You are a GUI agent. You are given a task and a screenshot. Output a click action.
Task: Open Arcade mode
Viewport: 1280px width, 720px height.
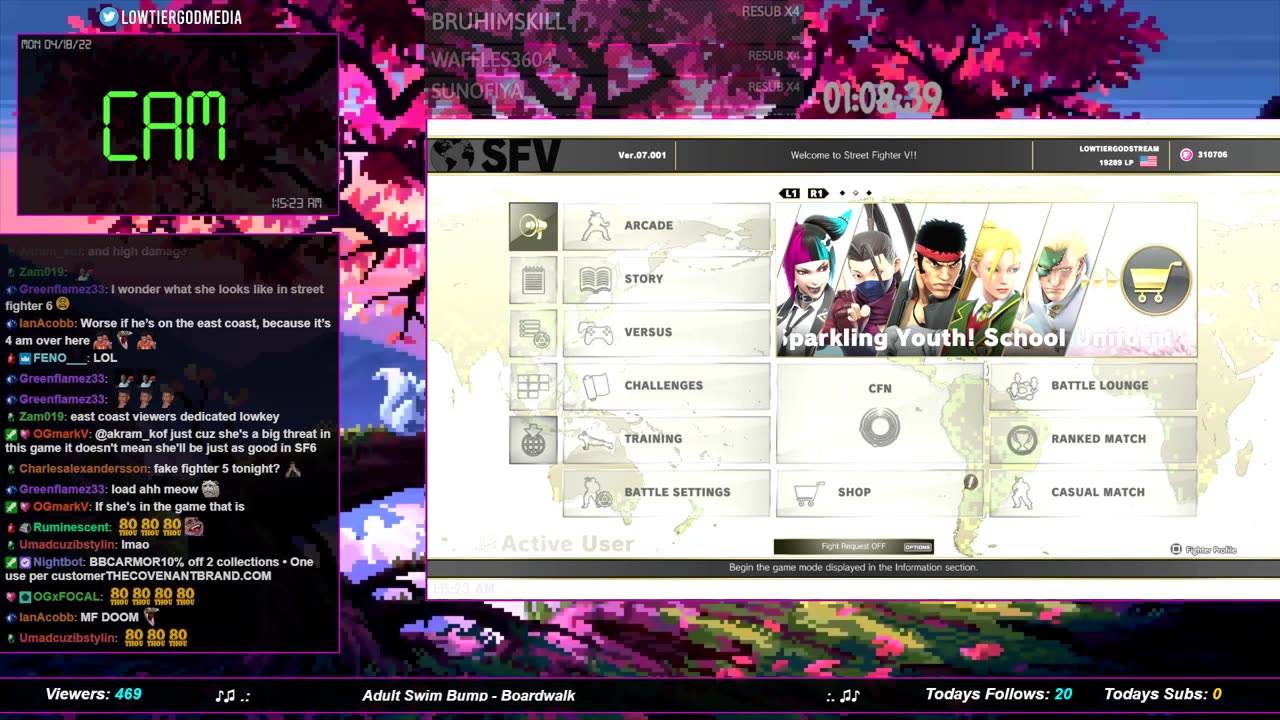[667, 226]
